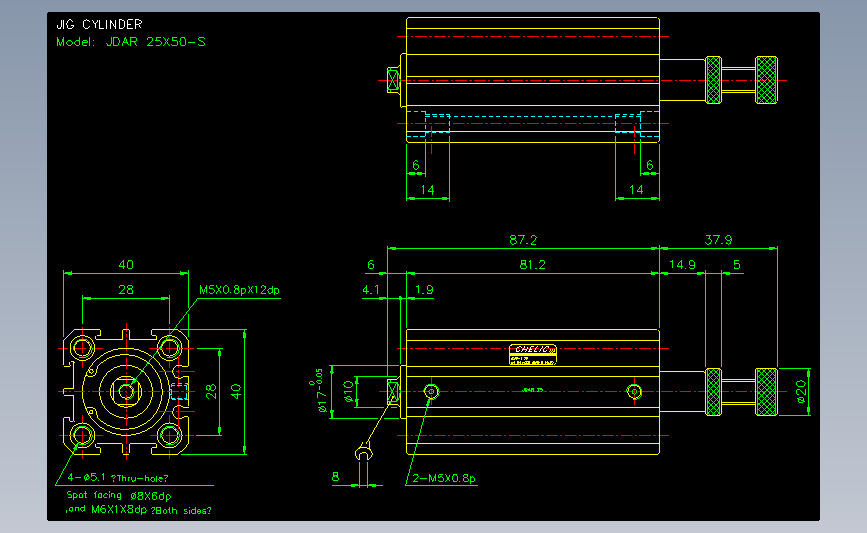Image resolution: width=867 pixels, height=533 pixels.
Task: Click the 81.2 body length dimension
Action: pyautogui.click(x=532, y=265)
